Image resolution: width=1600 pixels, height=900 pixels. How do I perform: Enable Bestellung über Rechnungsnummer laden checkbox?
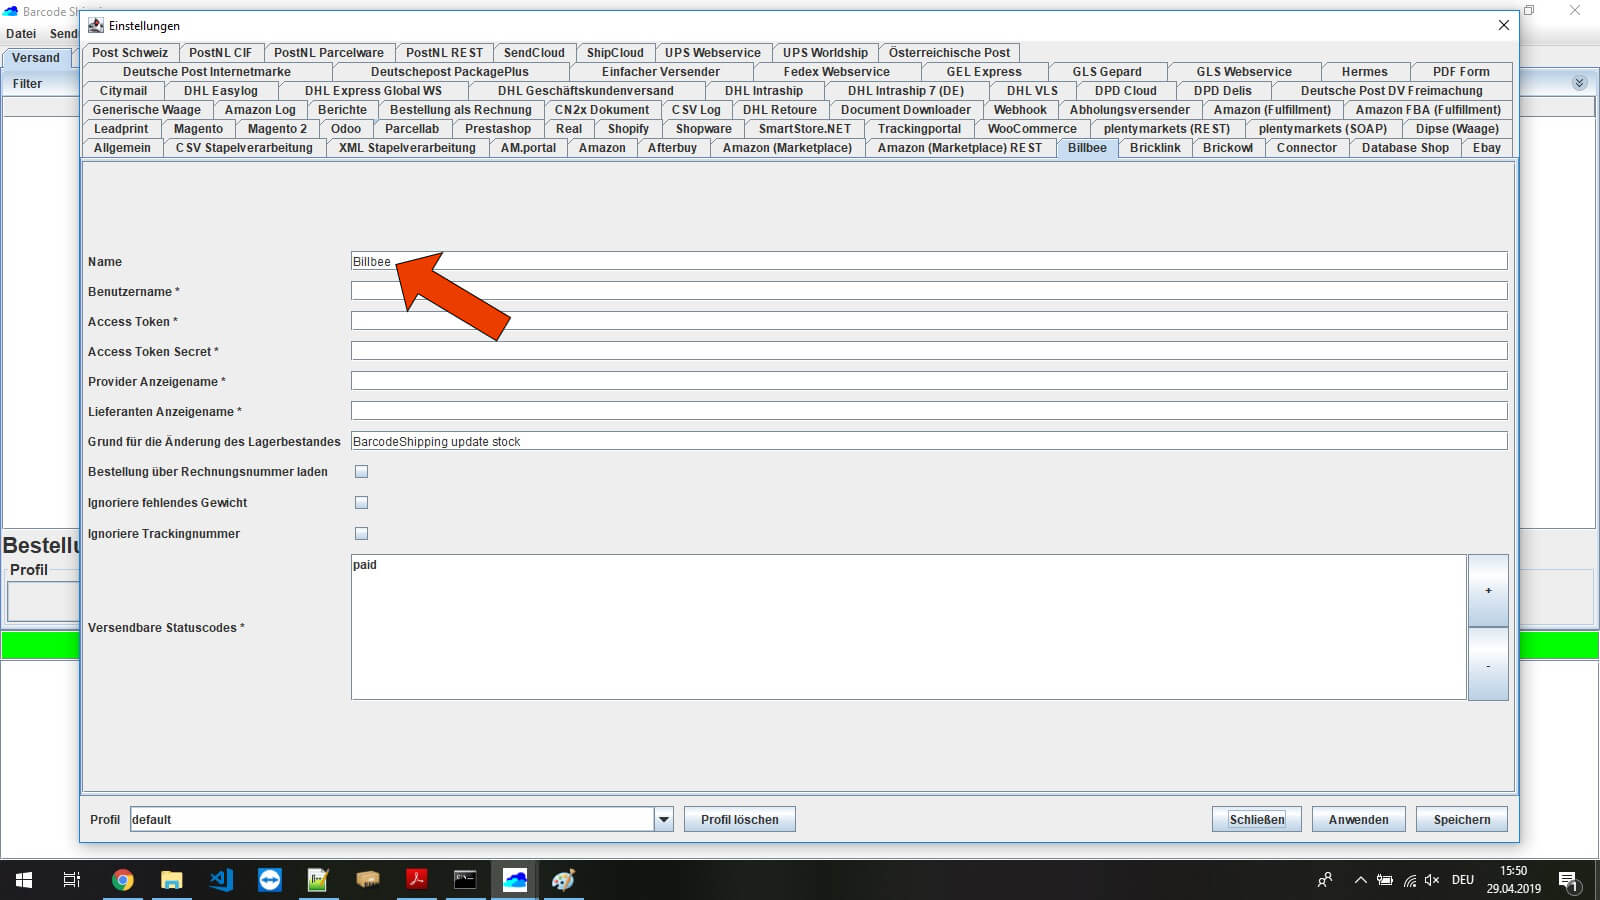coord(361,471)
